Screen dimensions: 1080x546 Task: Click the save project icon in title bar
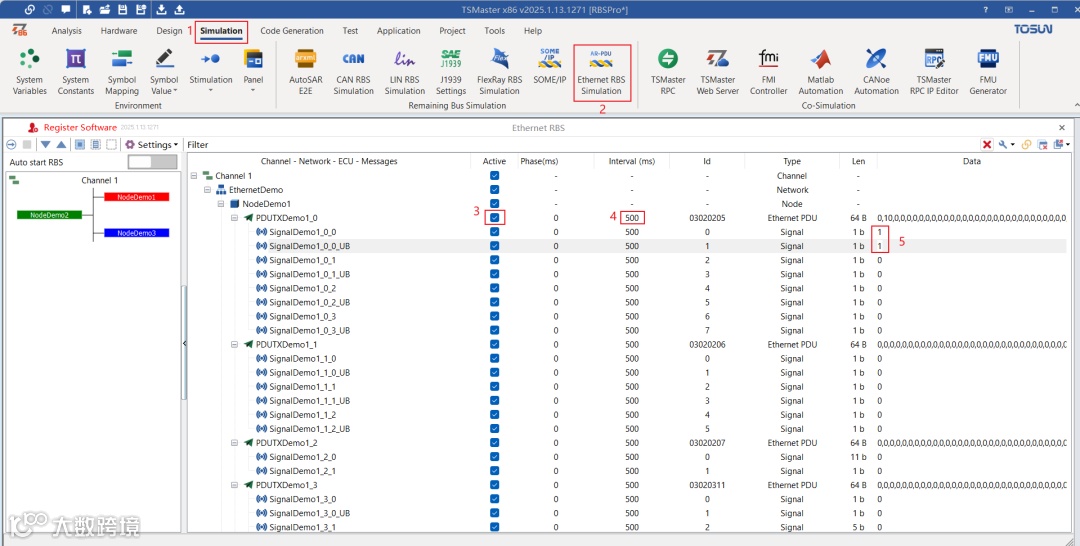point(123,10)
